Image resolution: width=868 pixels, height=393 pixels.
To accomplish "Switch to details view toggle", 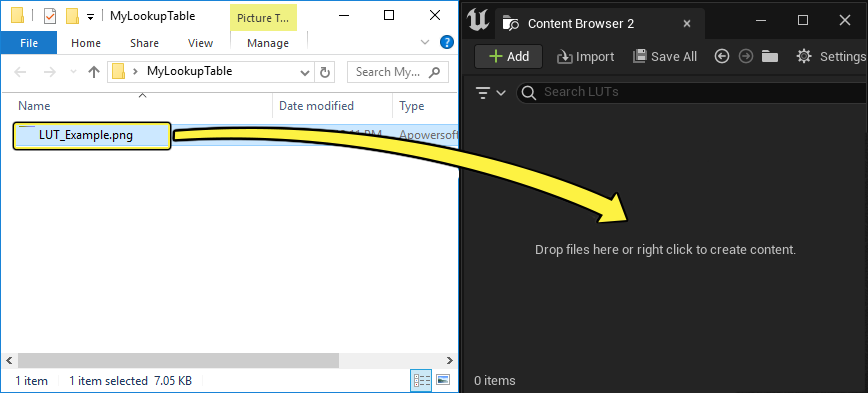I will point(422,380).
